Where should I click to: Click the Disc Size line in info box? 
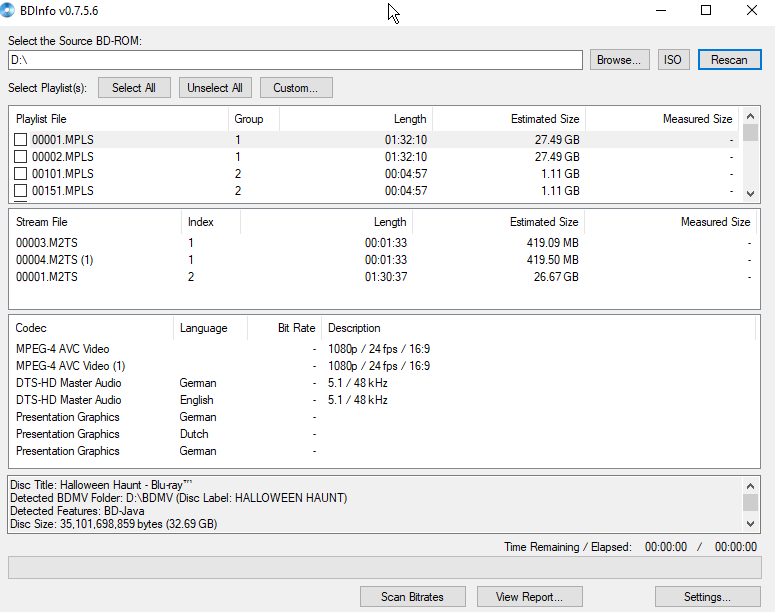(114, 524)
